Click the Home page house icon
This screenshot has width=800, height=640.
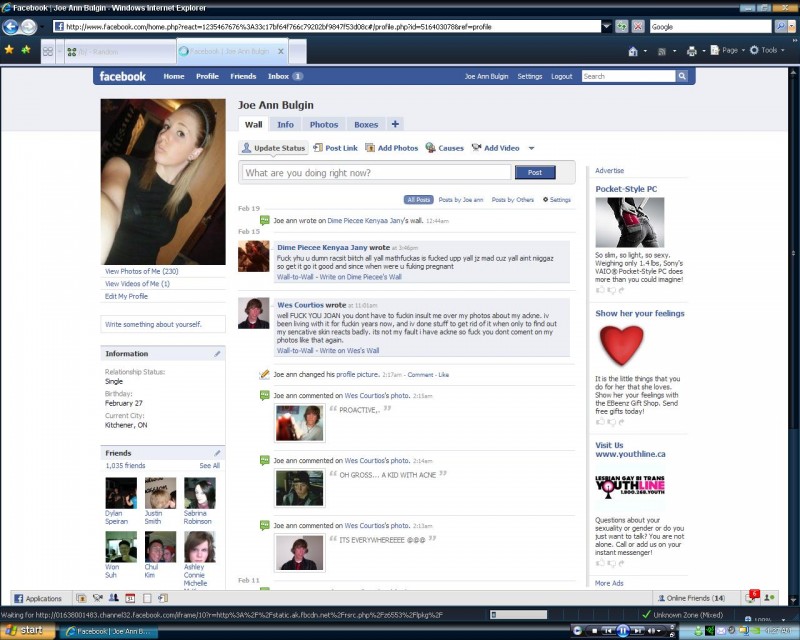coord(633,51)
